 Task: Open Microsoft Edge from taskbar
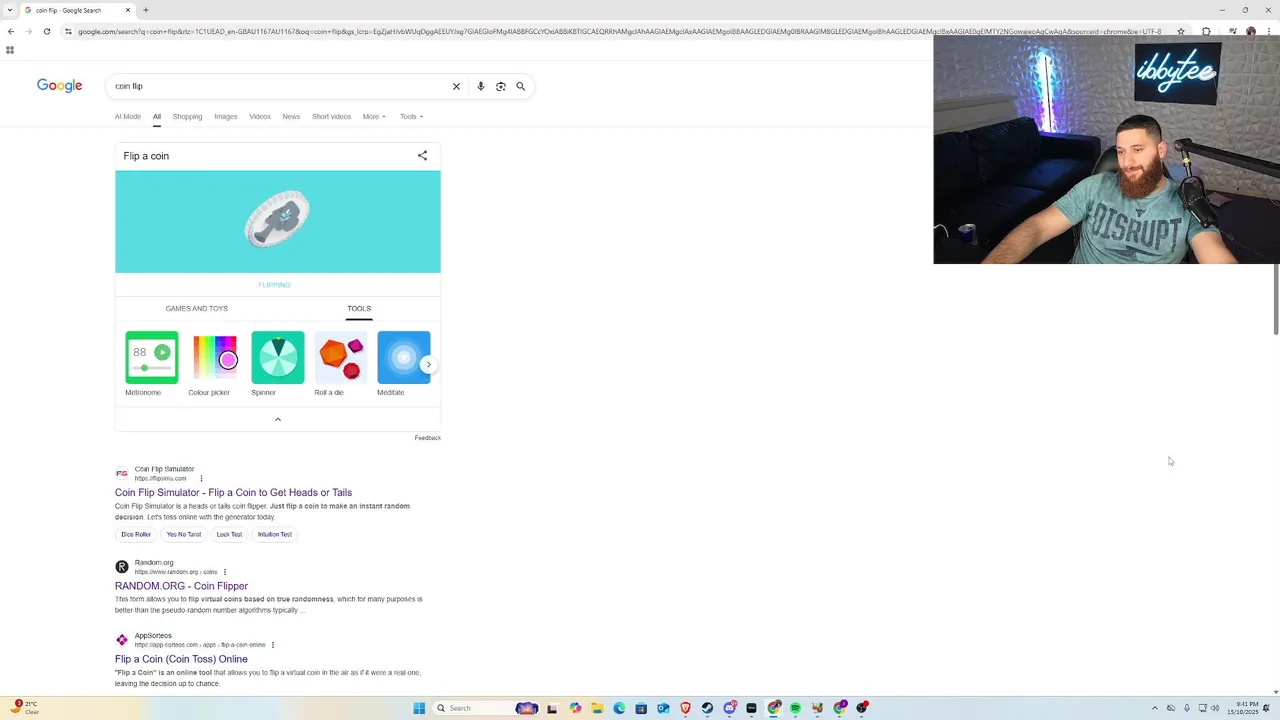619,708
